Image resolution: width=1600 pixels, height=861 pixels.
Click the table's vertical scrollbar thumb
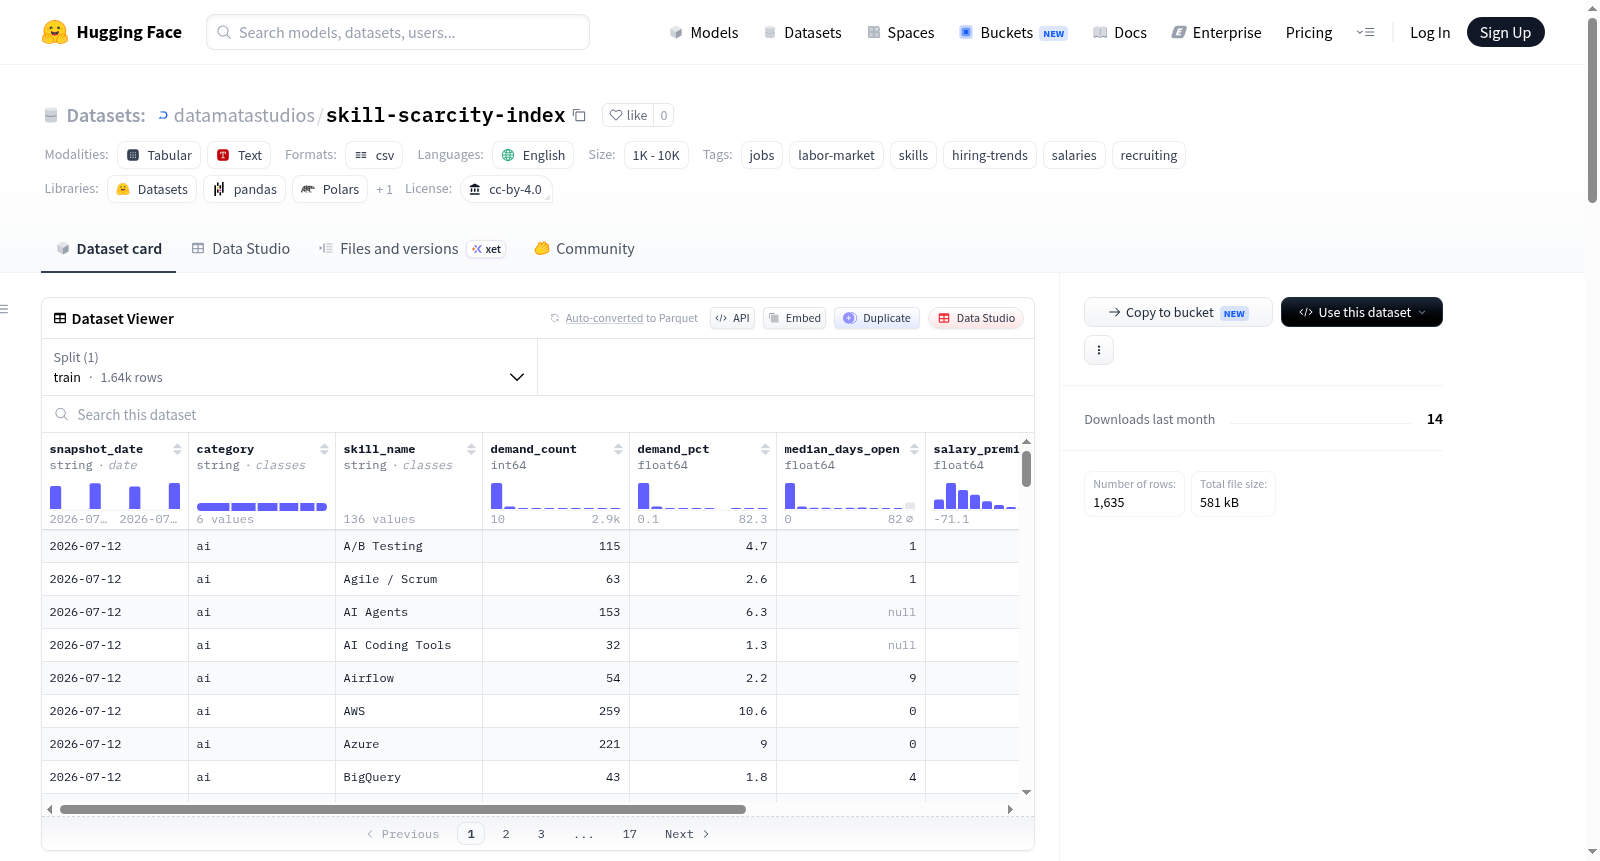(1026, 469)
